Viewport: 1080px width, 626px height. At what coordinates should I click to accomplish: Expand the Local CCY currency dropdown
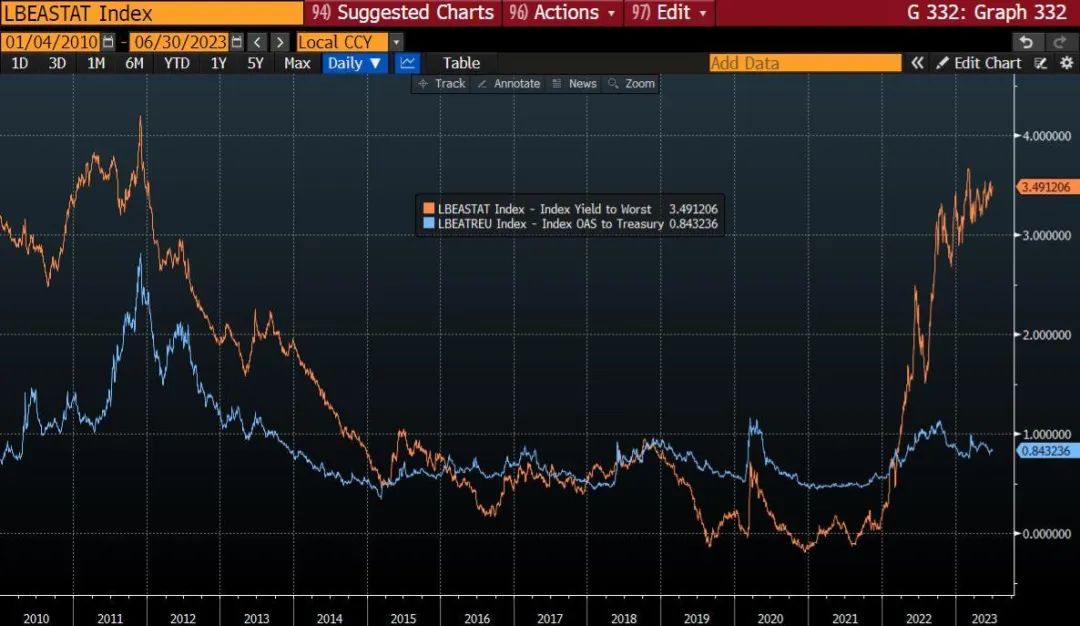point(396,42)
